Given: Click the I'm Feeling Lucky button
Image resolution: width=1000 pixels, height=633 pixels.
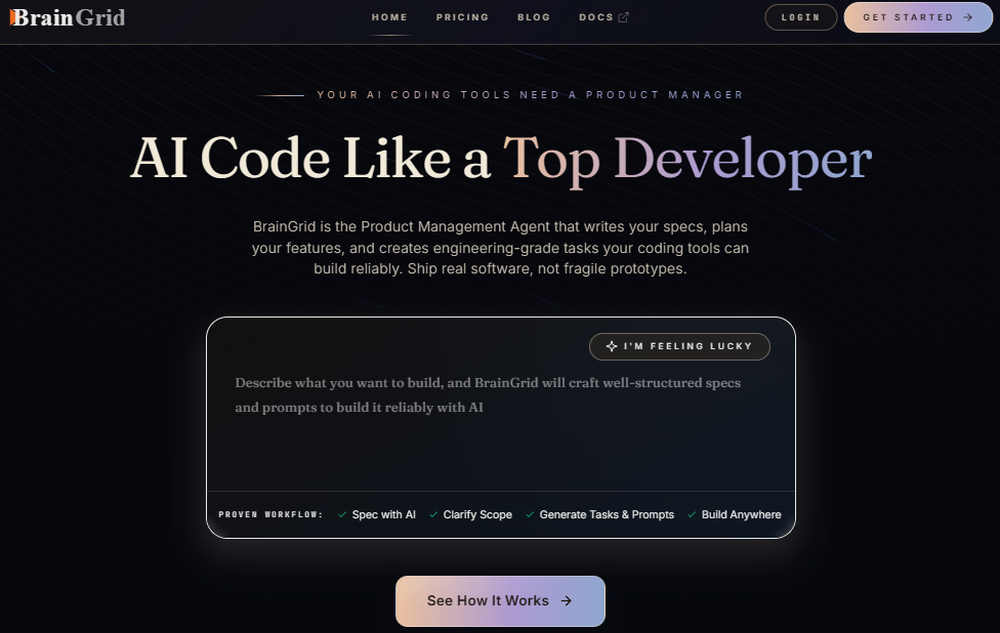Looking at the screenshot, I should [679, 346].
